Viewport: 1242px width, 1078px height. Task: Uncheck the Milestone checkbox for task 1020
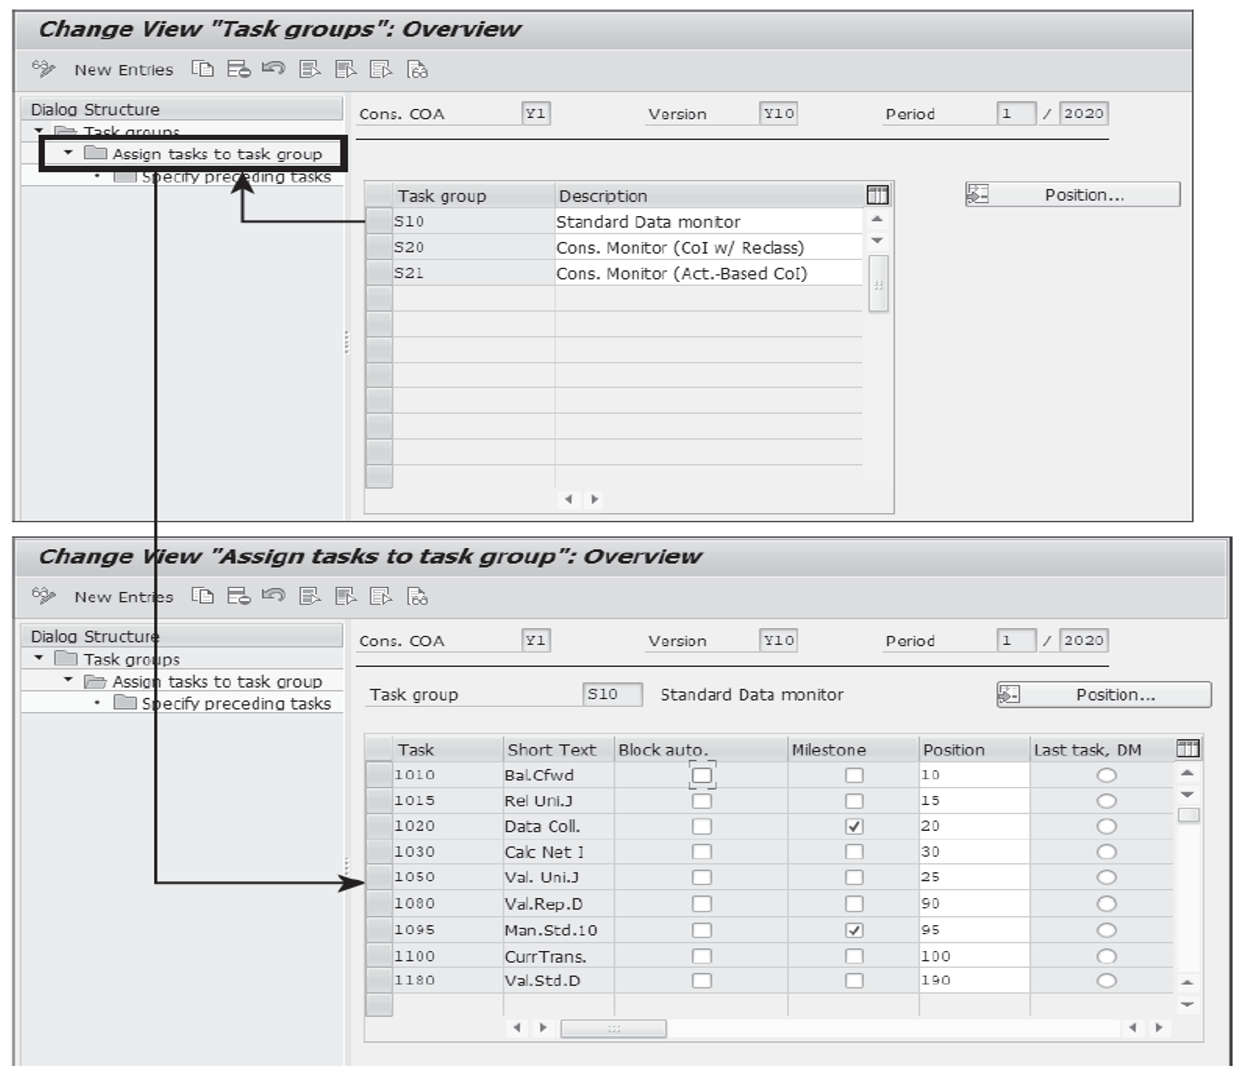(x=856, y=824)
